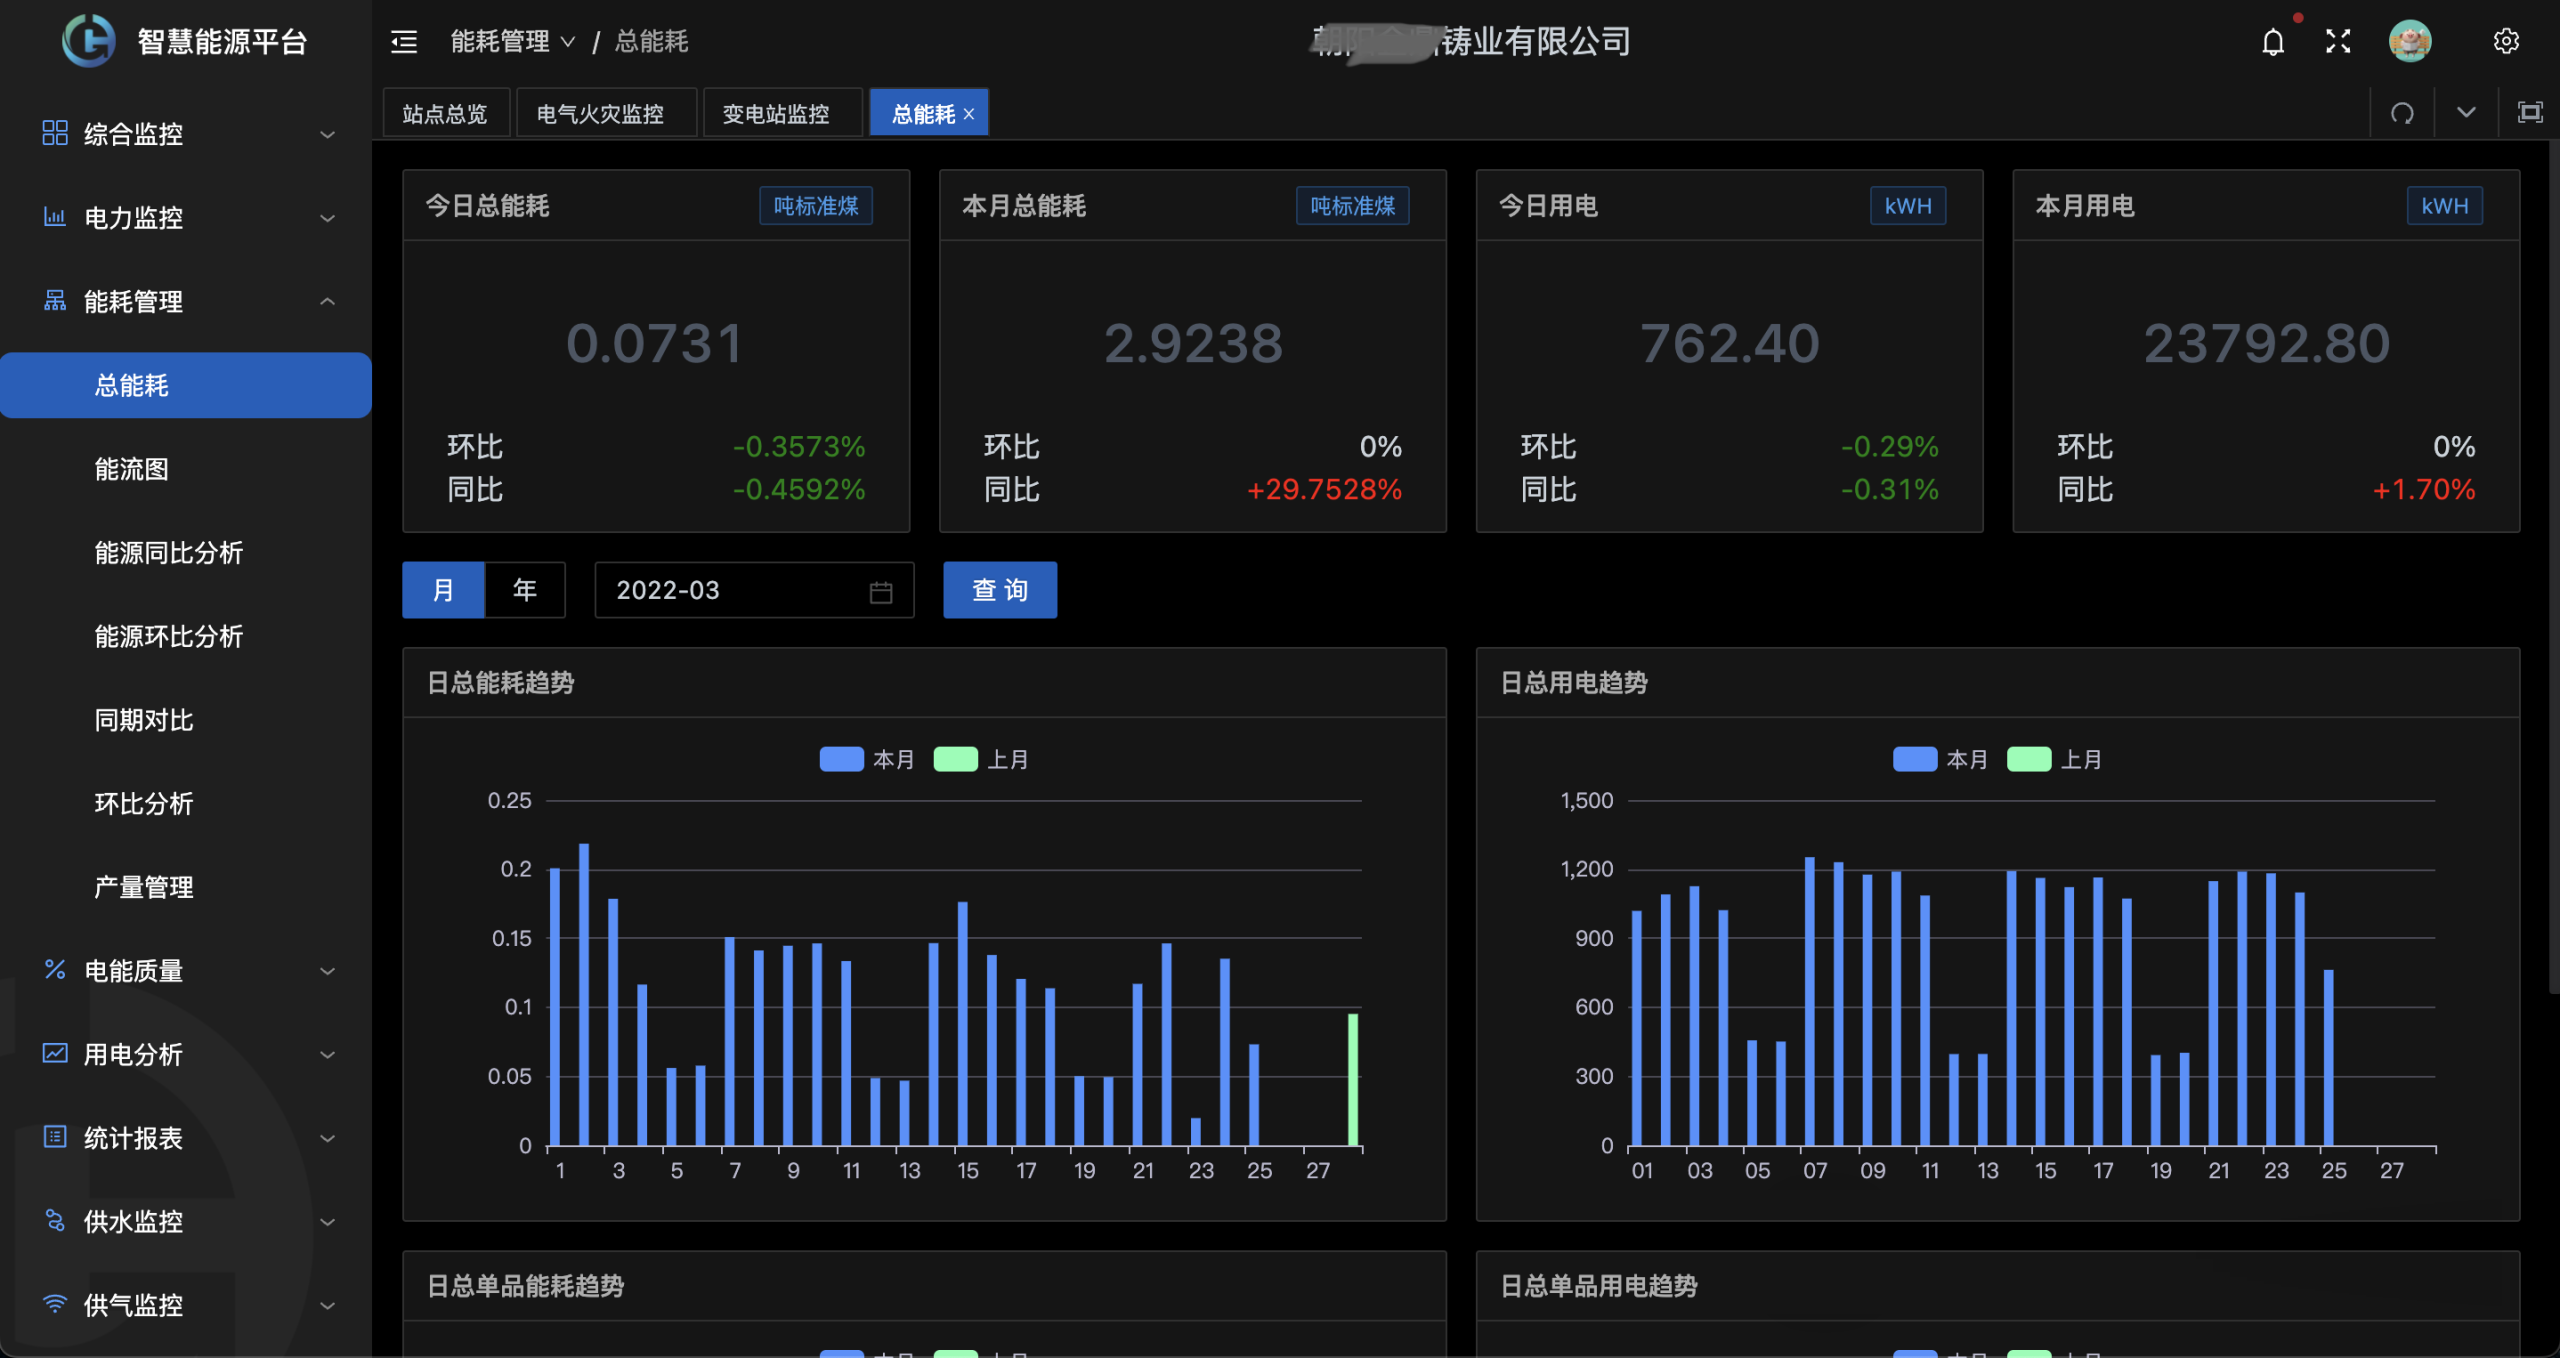Viewport: 2560px width, 1358px height.
Task: Close the 总能耗 tab
Action: pyautogui.click(x=969, y=114)
